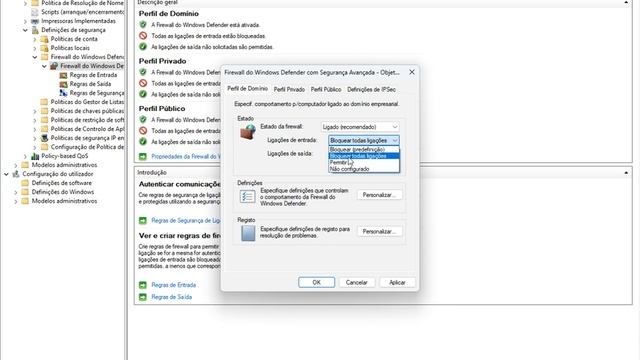This screenshot has height=360, width=640.
Task: Click Políticas de conta folder icon
Action: [44, 39]
